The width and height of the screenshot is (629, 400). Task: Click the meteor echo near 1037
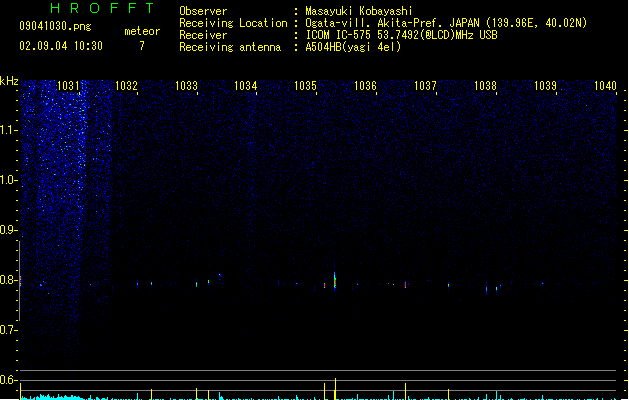click(x=406, y=284)
